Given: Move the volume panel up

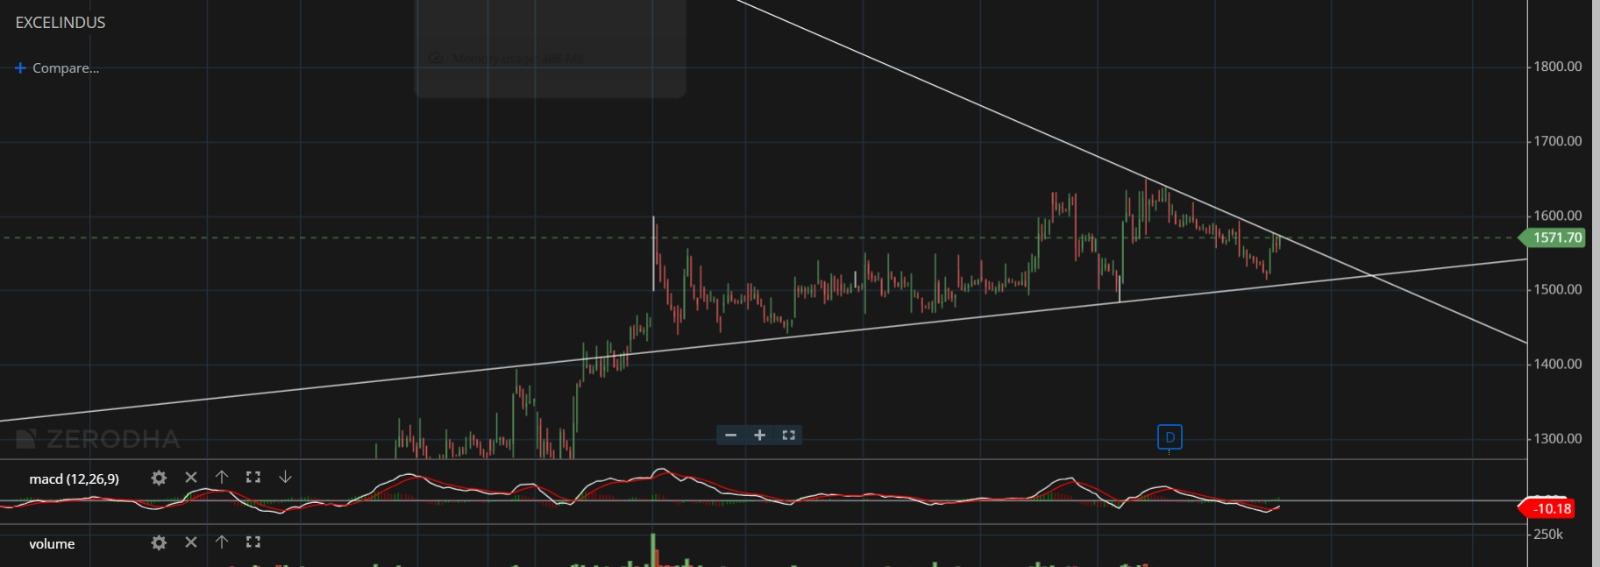Looking at the screenshot, I should click(x=222, y=542).
